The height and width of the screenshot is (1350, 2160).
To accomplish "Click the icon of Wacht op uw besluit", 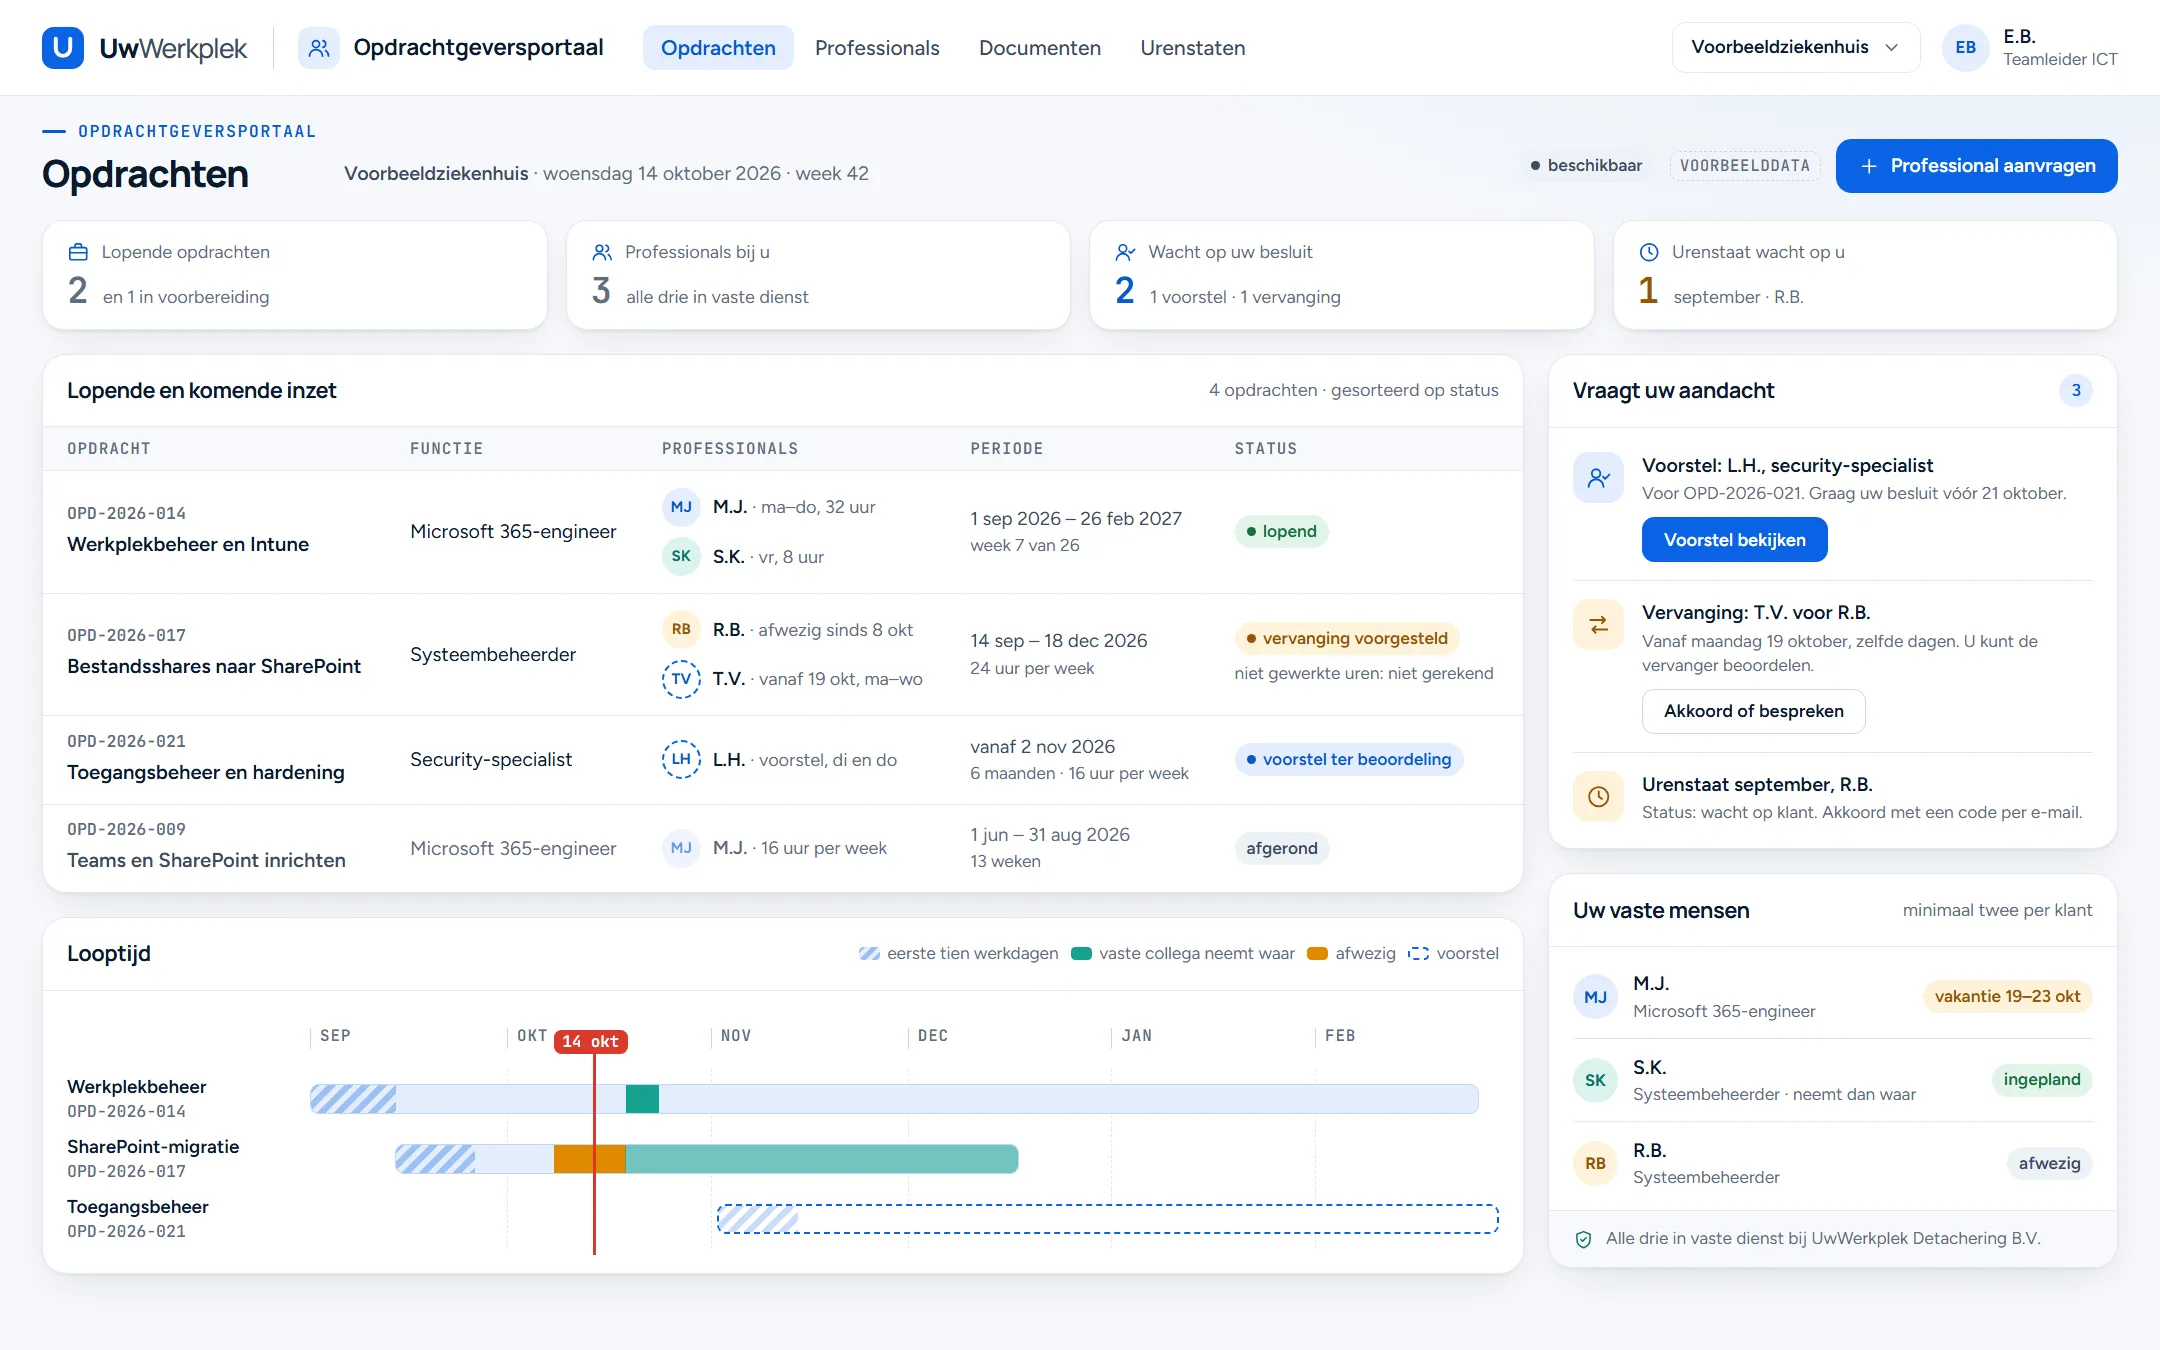I will (1126, 252).
